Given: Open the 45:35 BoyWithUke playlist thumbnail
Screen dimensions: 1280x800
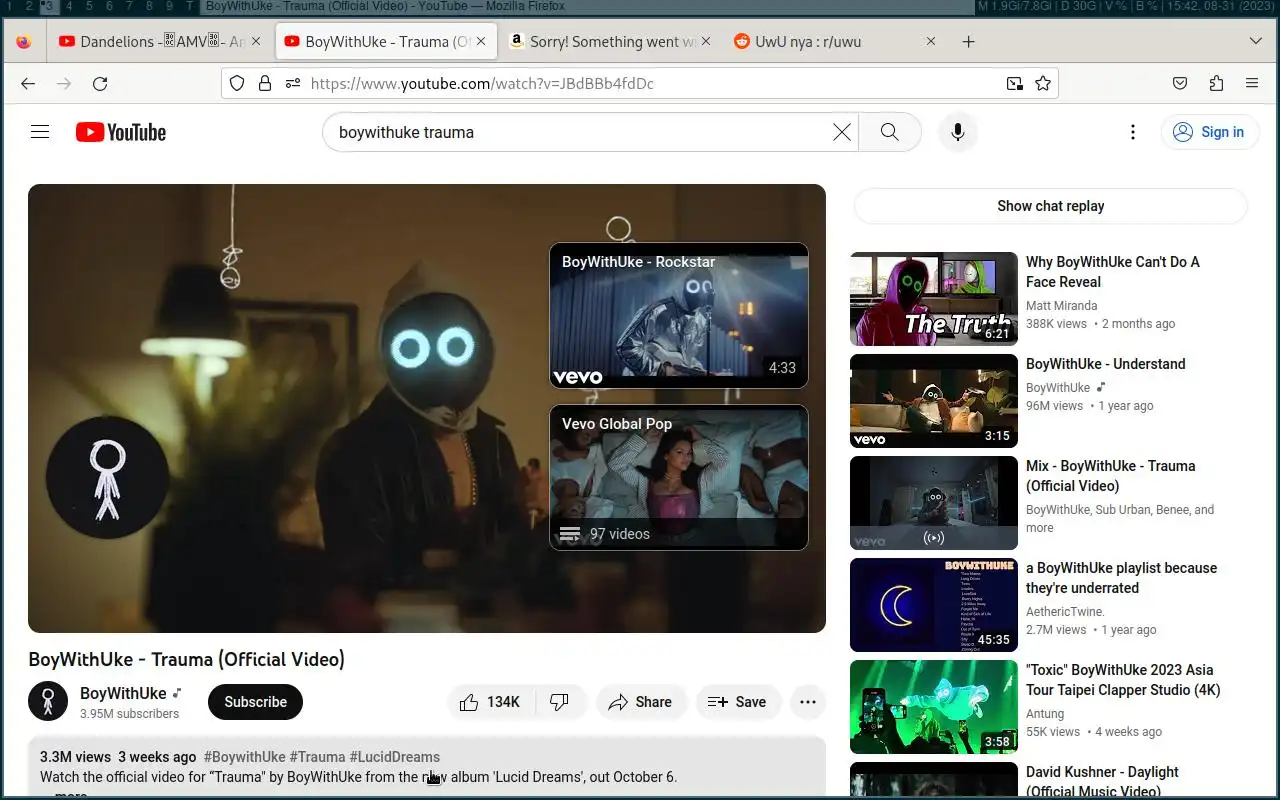Looking at the screenshot, I should [x=934, y=605].
